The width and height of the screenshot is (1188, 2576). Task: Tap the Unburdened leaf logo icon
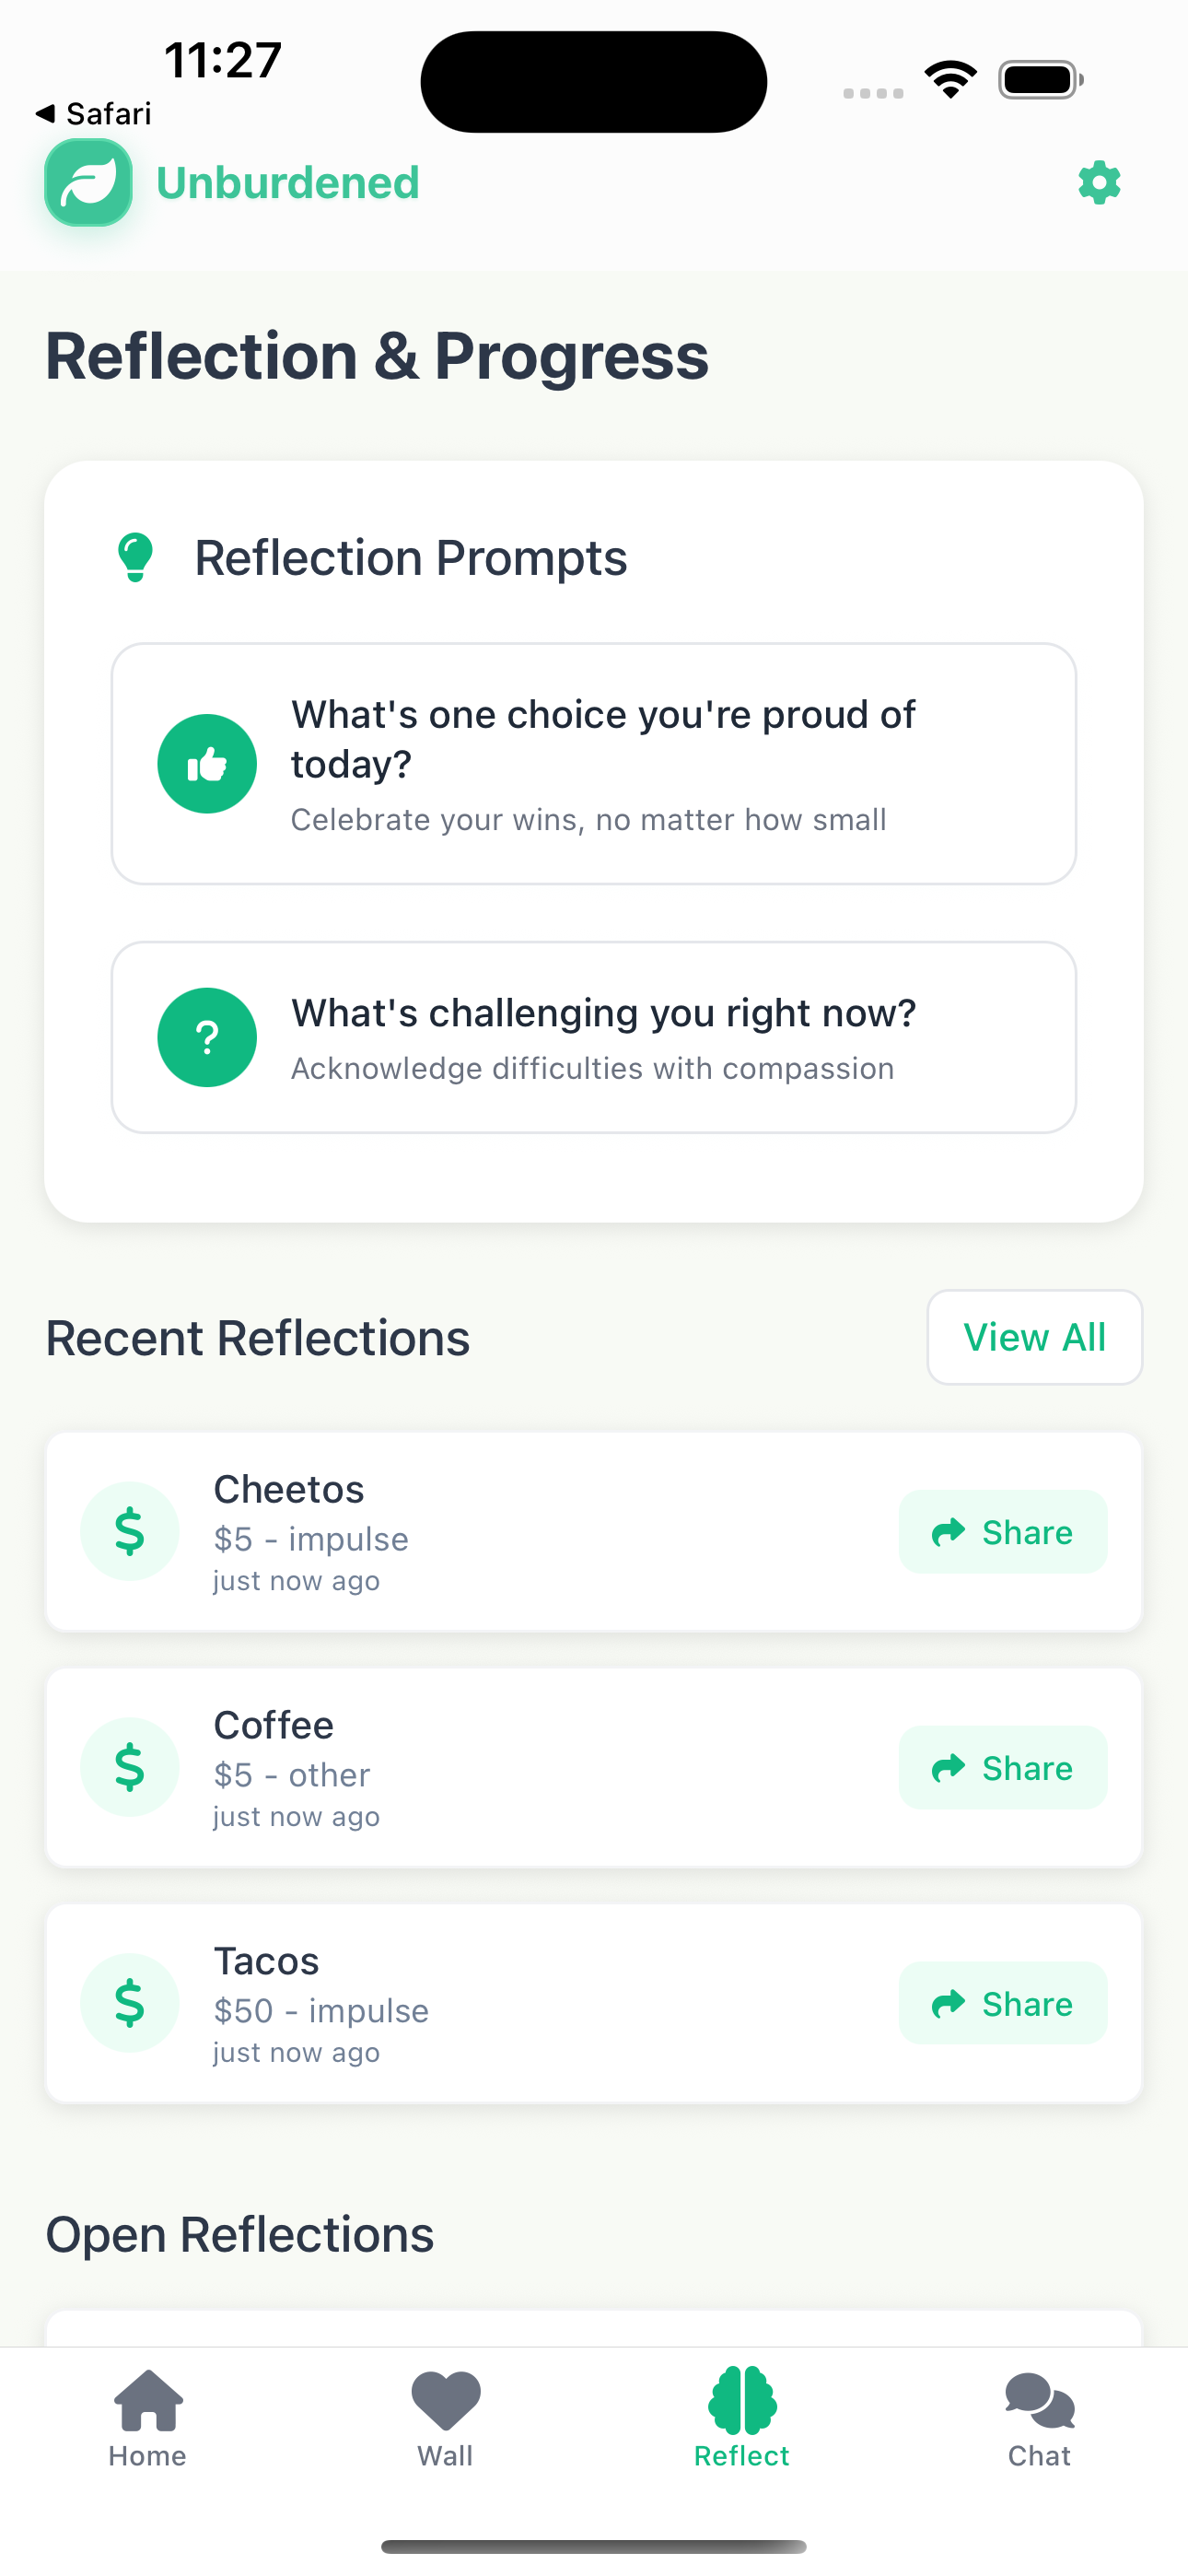(88, 182)
